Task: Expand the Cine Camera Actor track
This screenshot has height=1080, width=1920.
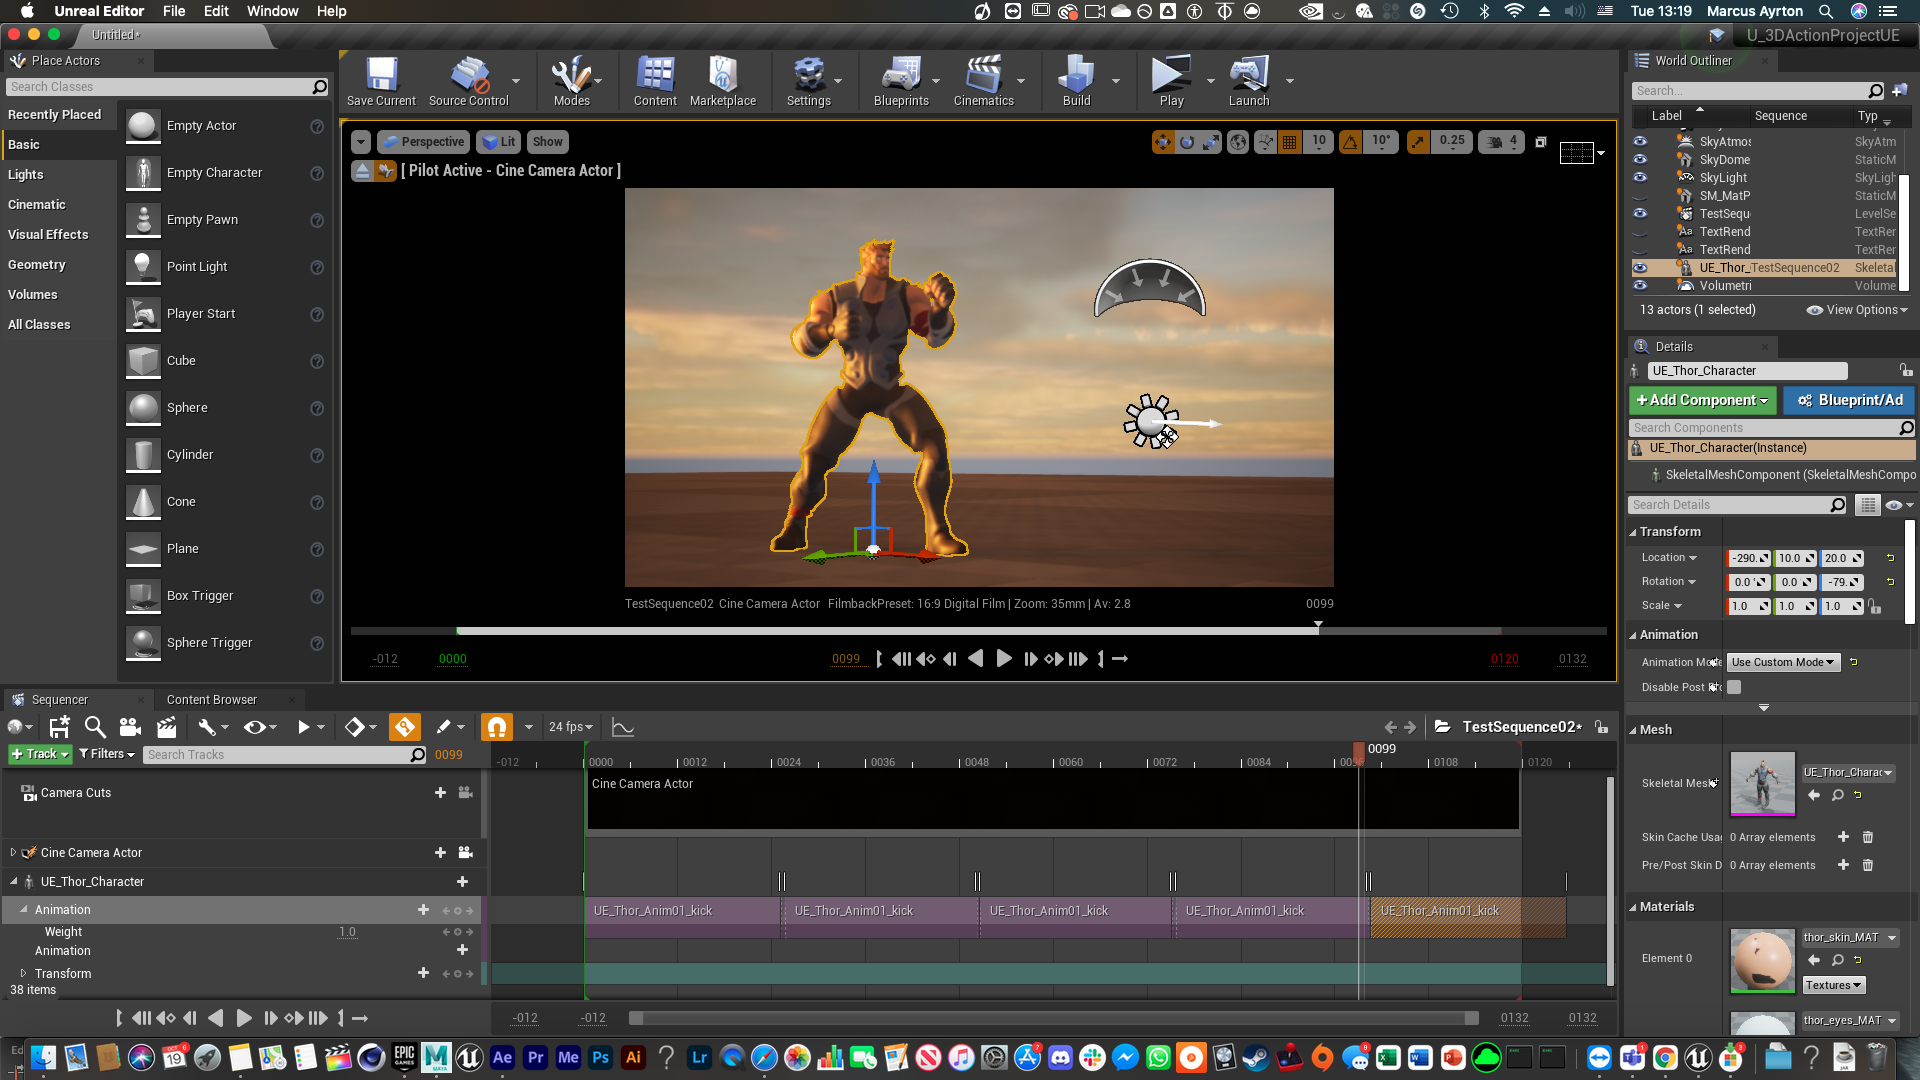Action: pos(13,852)
